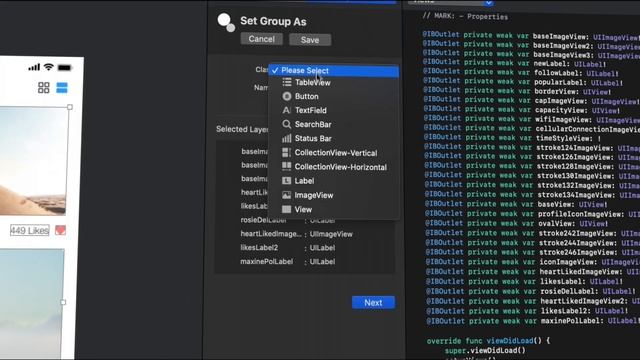Click the Cancel button

pyautogui.click(x=262, y=39)
